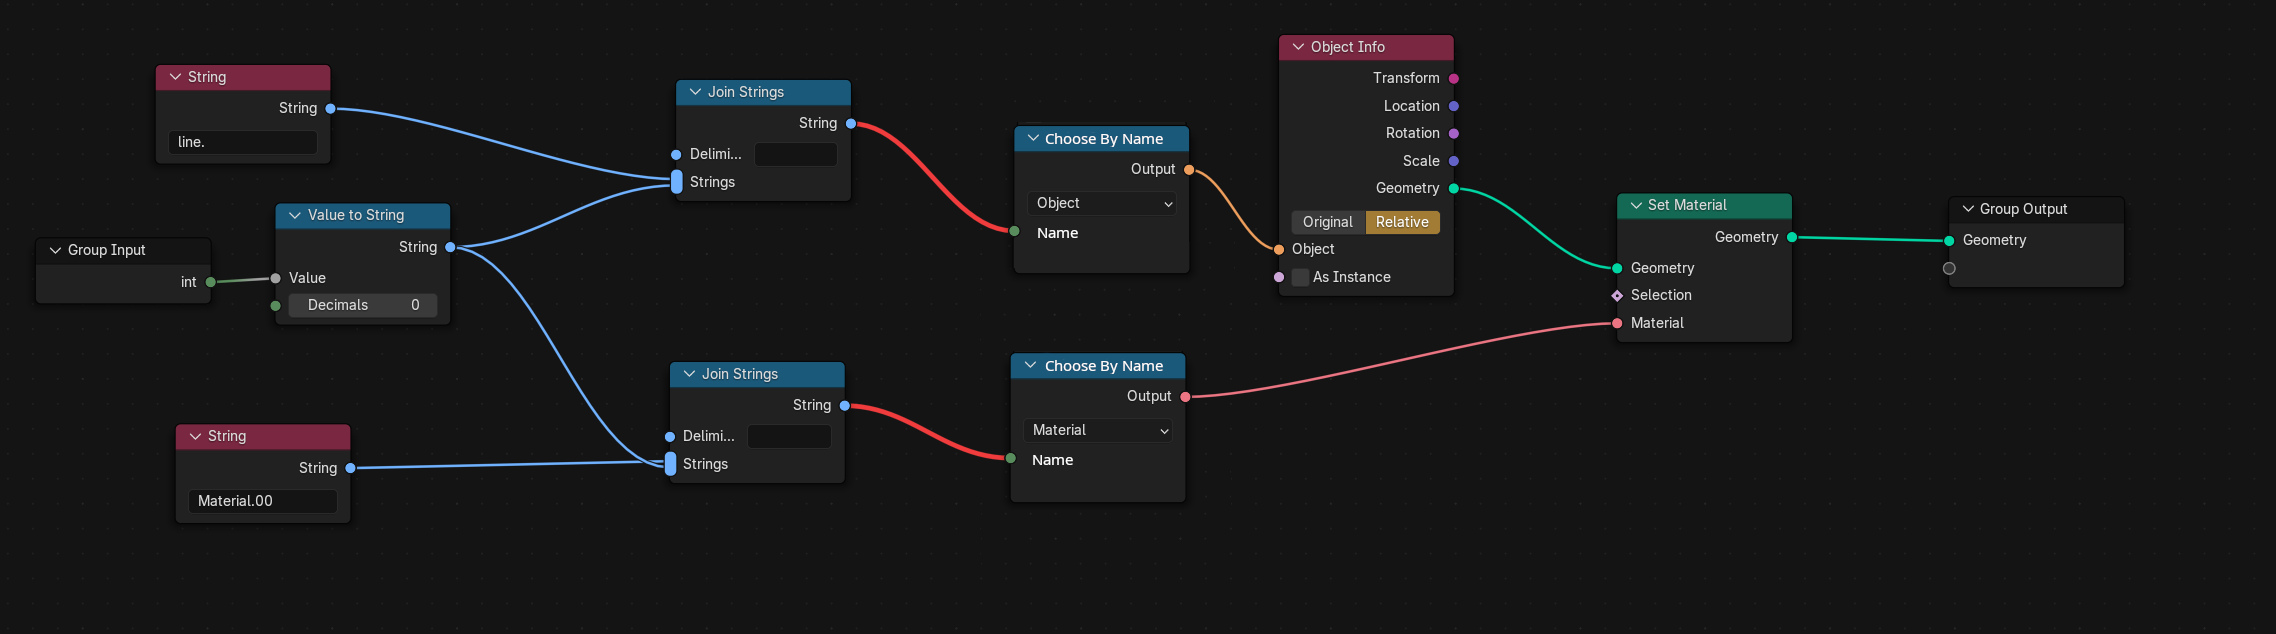Viewport: 2276px width, 634px height.
Task: Collapse the Value to String node
Action: (295, 215)
